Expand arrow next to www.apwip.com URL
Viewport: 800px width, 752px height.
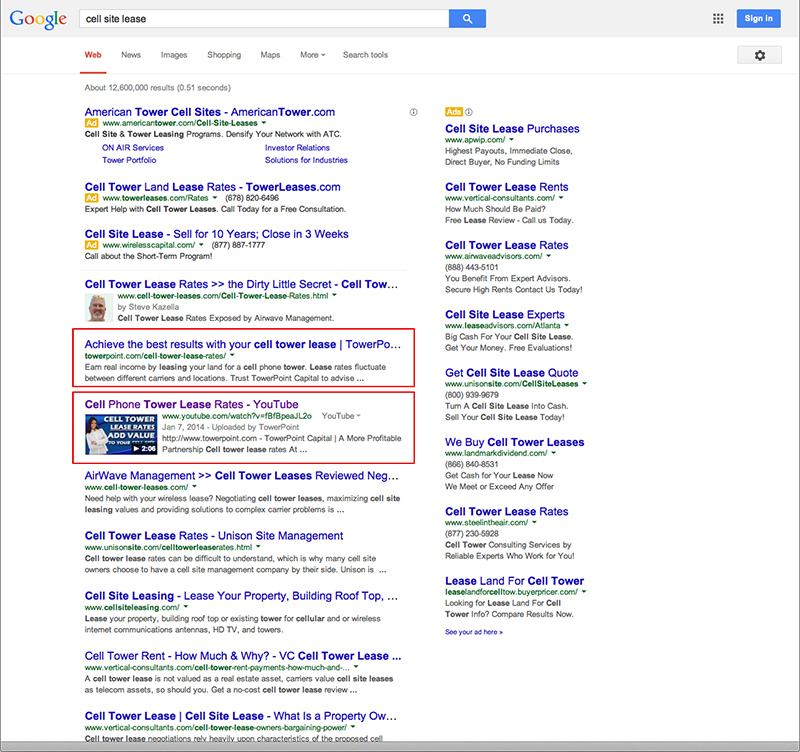(x=511, y=140)
